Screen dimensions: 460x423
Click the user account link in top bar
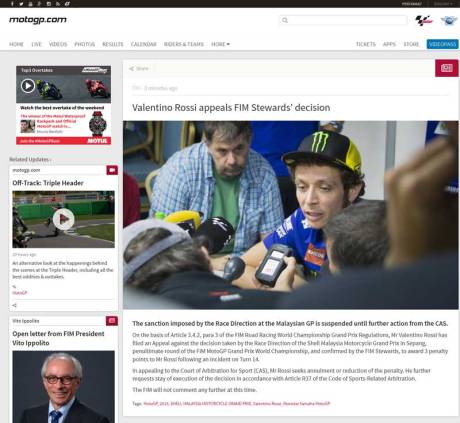(412, 4)
